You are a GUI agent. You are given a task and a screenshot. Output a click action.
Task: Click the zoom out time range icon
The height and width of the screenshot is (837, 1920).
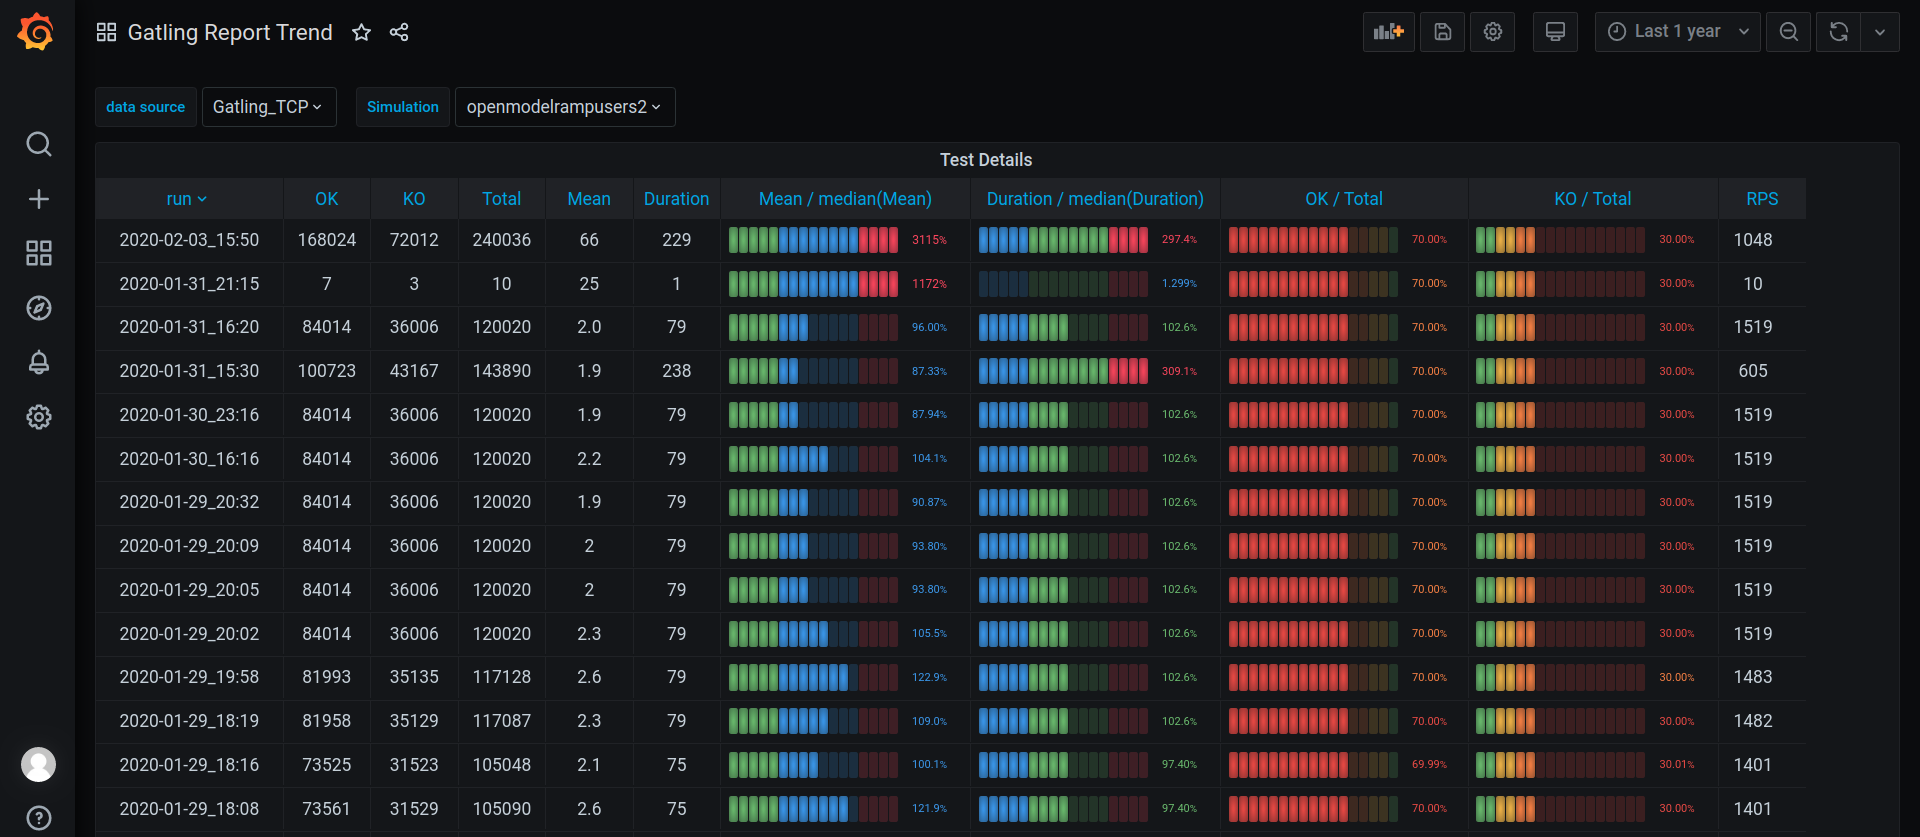pyautogui.click(x=1788, y=32)
